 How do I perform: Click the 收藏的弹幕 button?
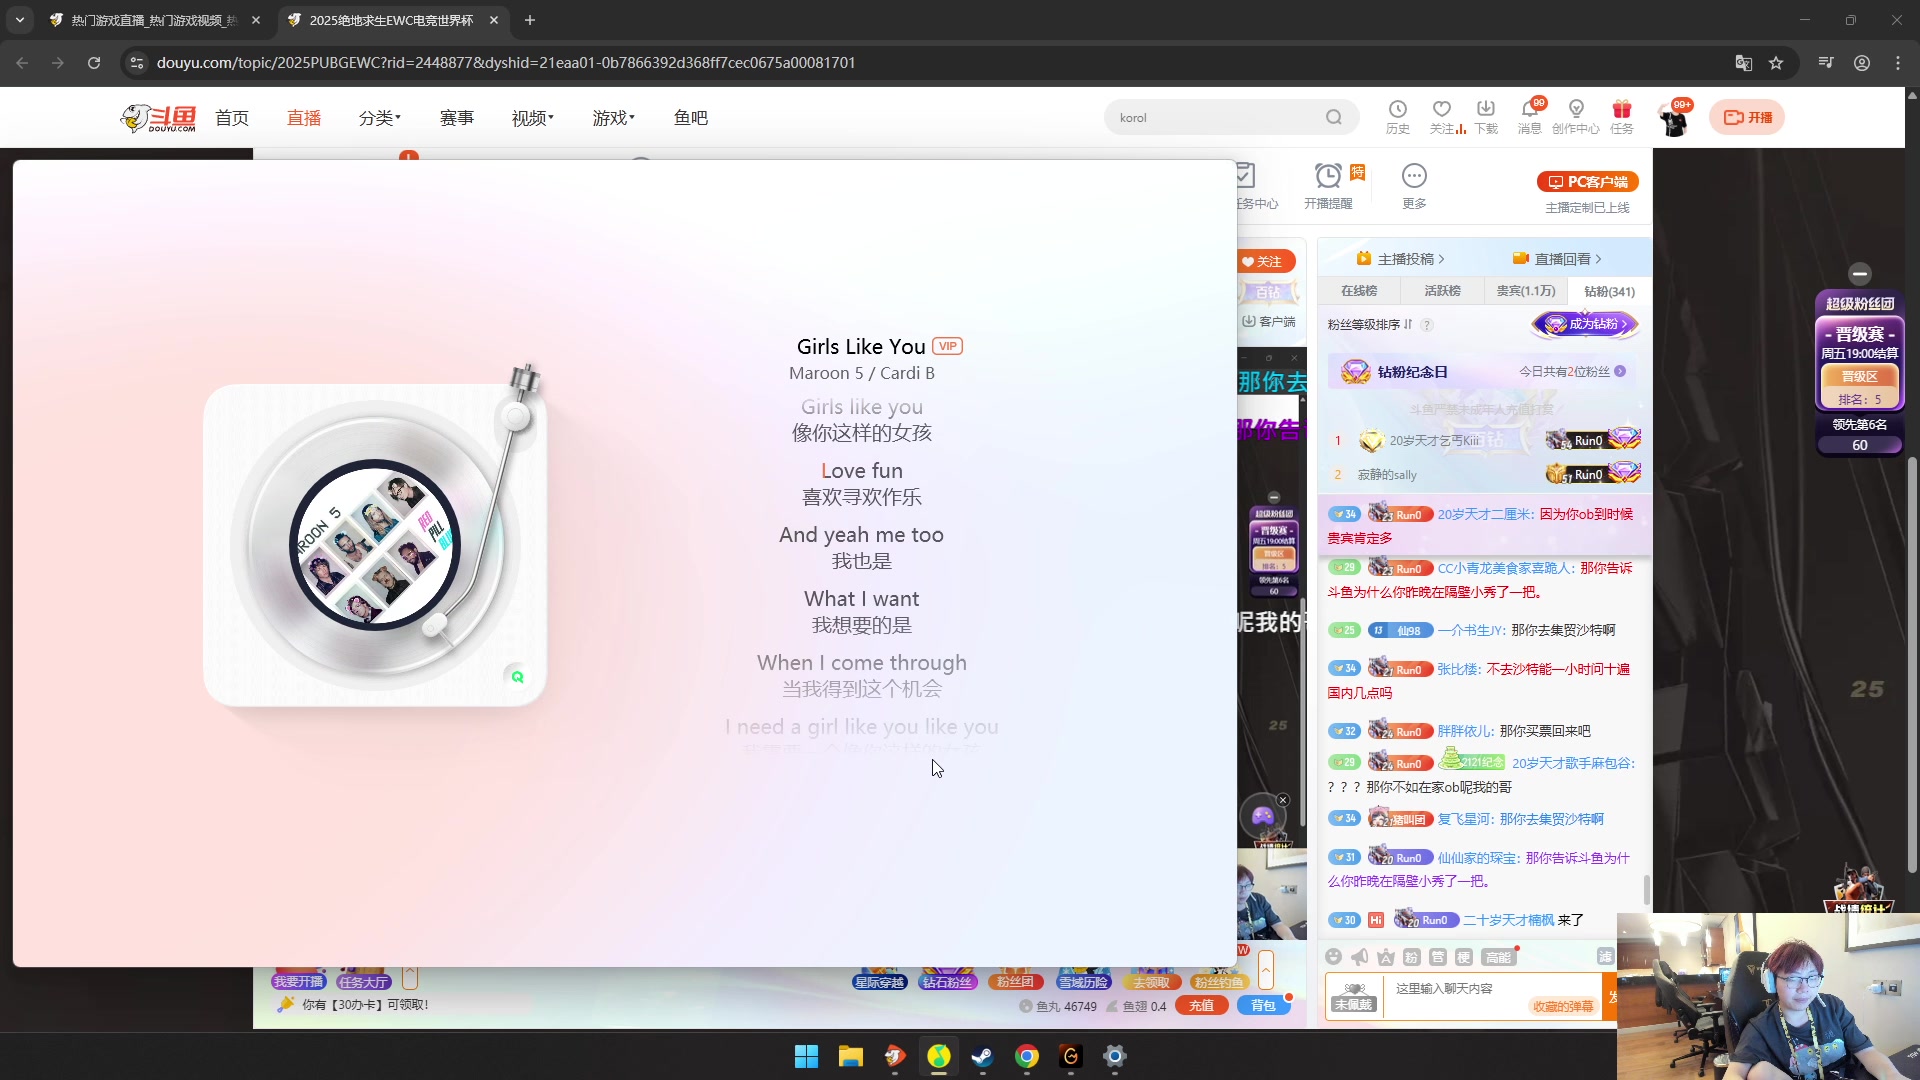tap(1563, 1007)
